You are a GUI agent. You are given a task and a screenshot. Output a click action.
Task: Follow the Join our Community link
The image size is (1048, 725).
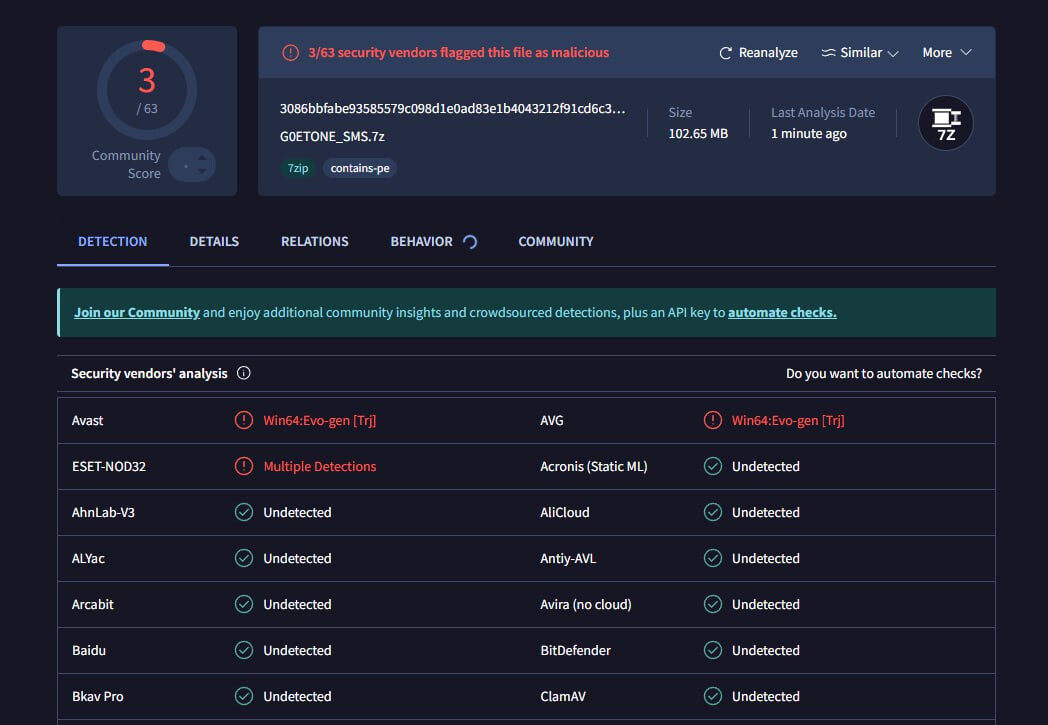click(137, 312)
